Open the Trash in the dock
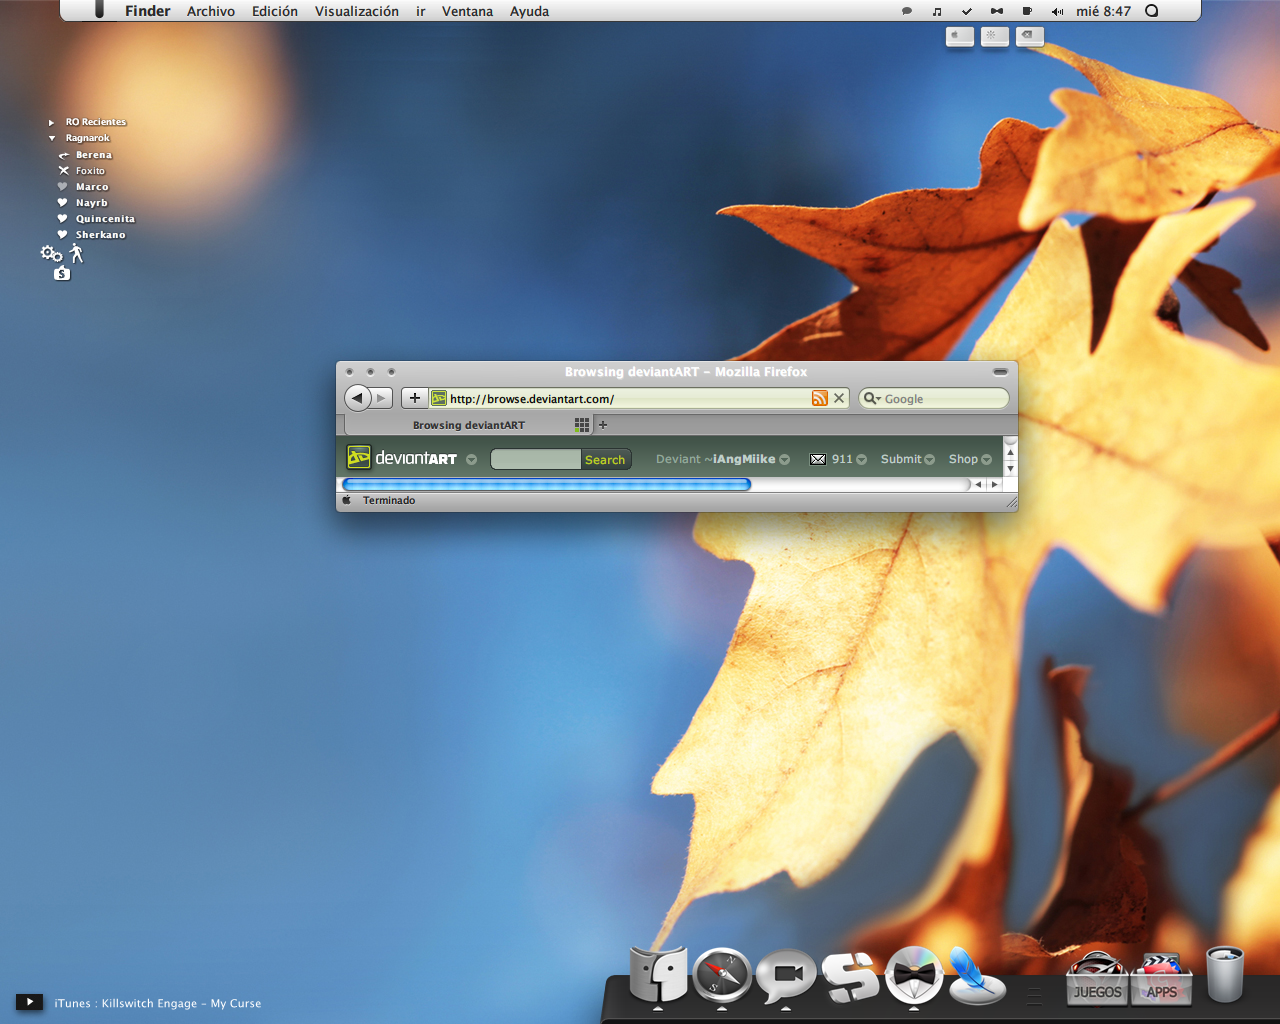 coord(1225,975)
